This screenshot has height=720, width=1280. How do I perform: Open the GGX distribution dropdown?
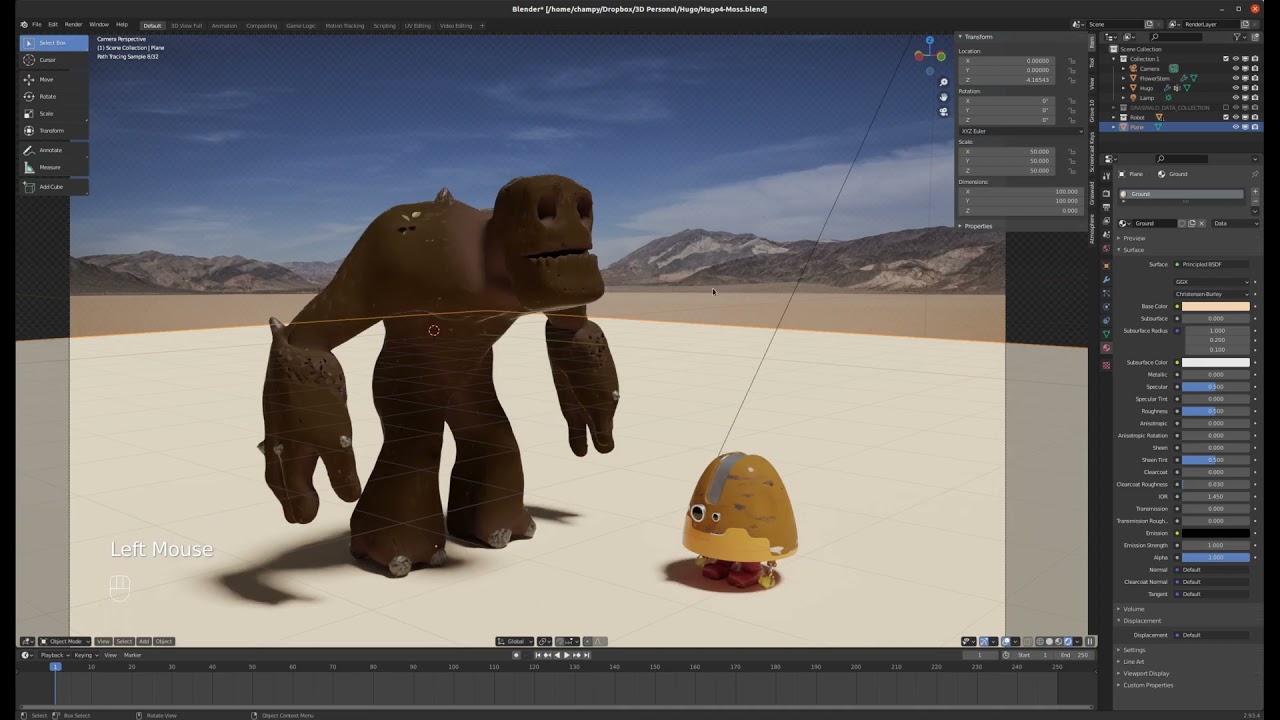[1212, 282]
